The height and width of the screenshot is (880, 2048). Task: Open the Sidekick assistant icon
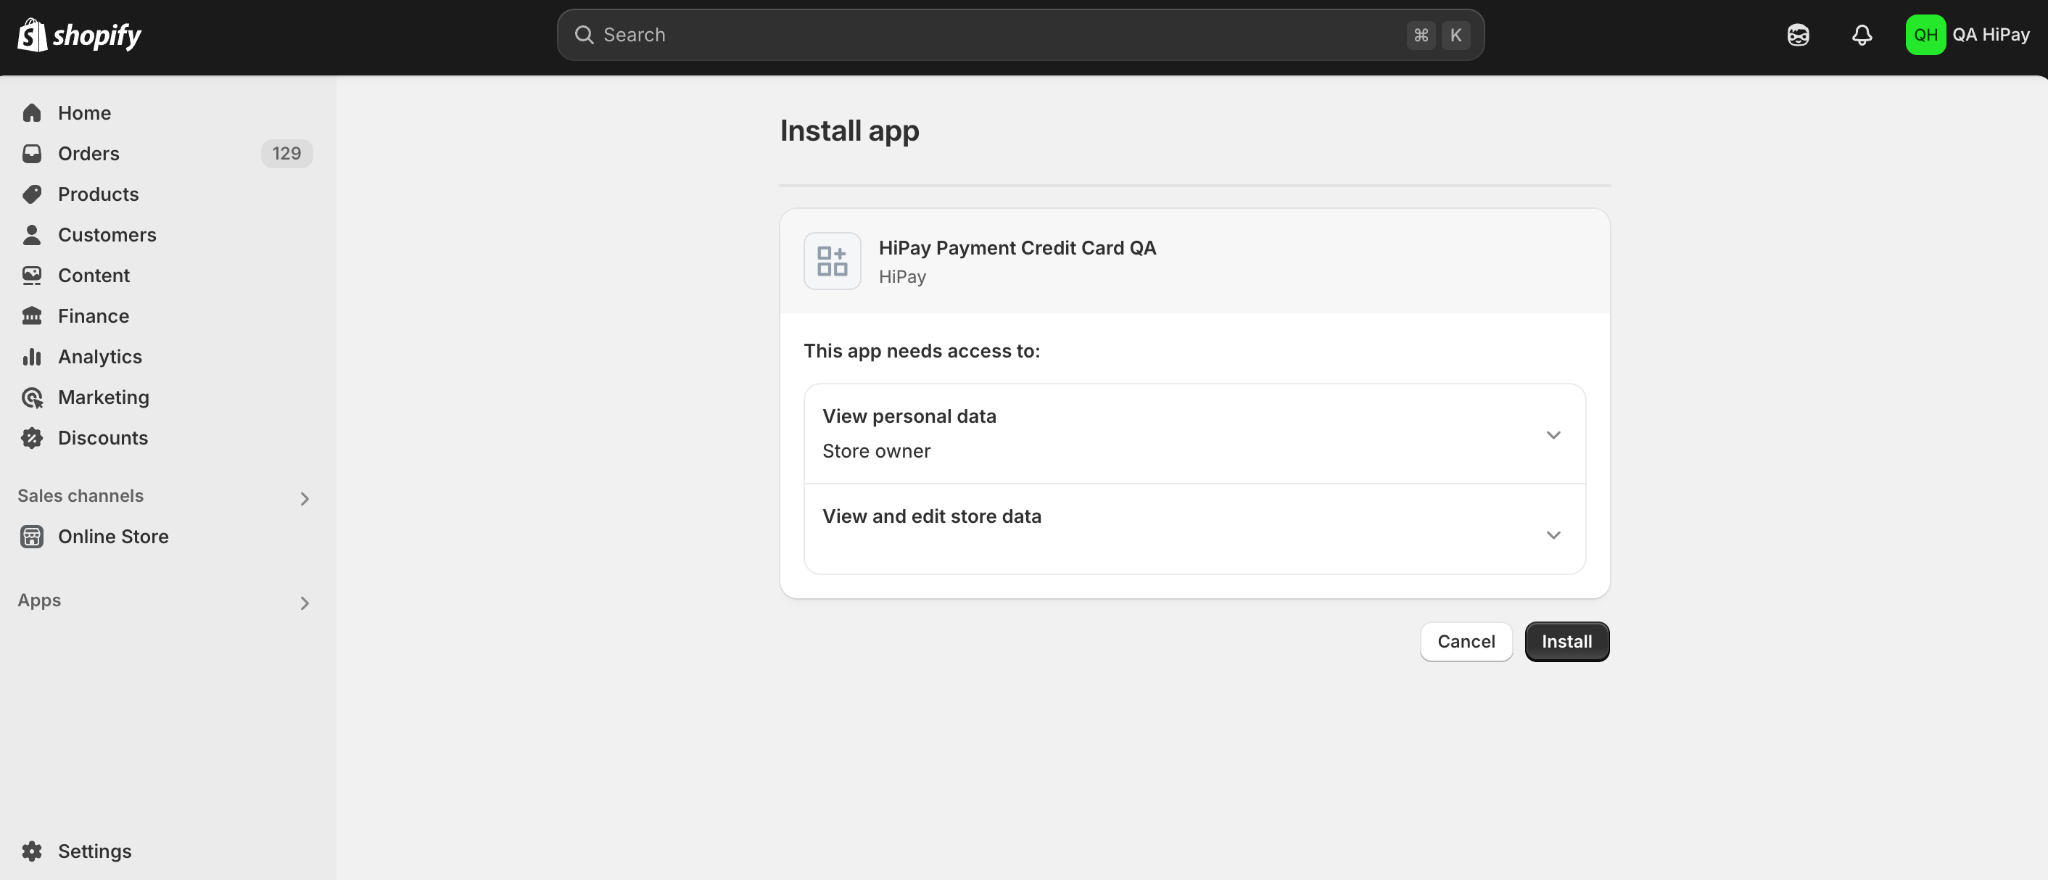(1798, 35)
